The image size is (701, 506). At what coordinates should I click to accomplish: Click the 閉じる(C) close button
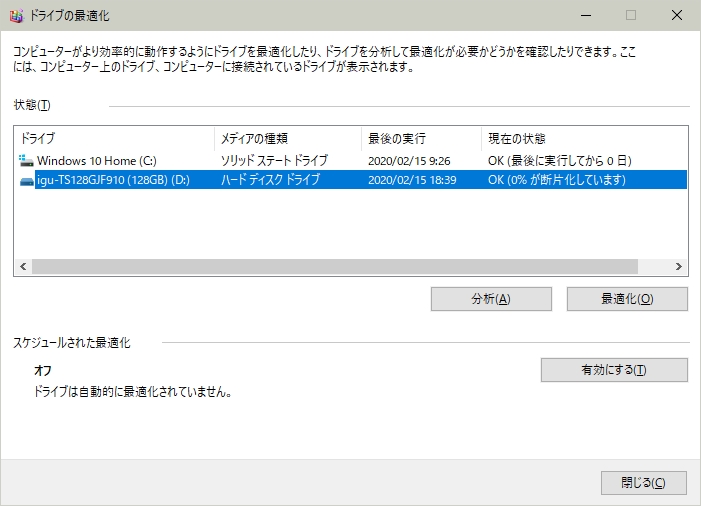click(644, 483)
